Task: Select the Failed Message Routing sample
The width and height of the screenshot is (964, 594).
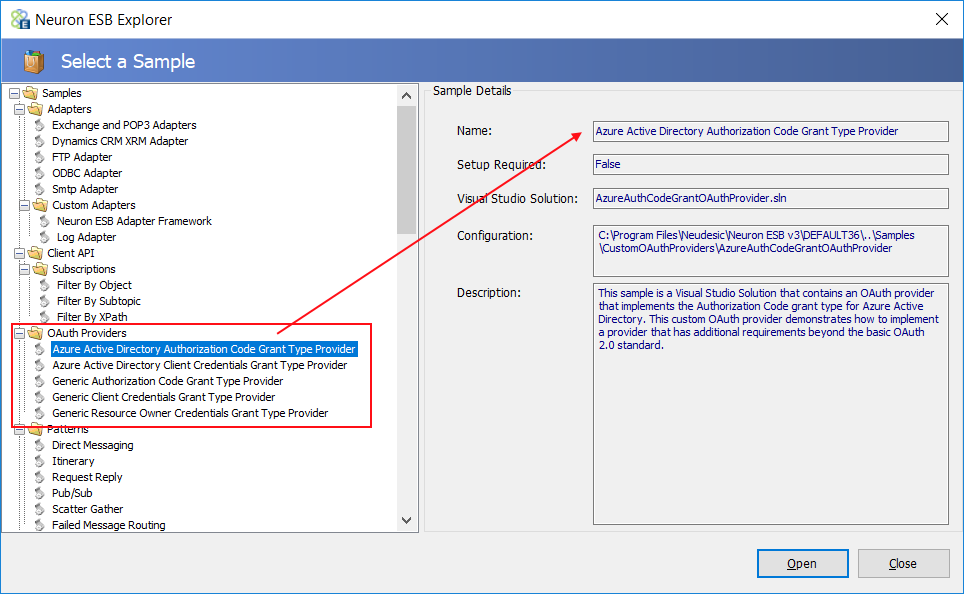Action: click(x=108, y=525)
